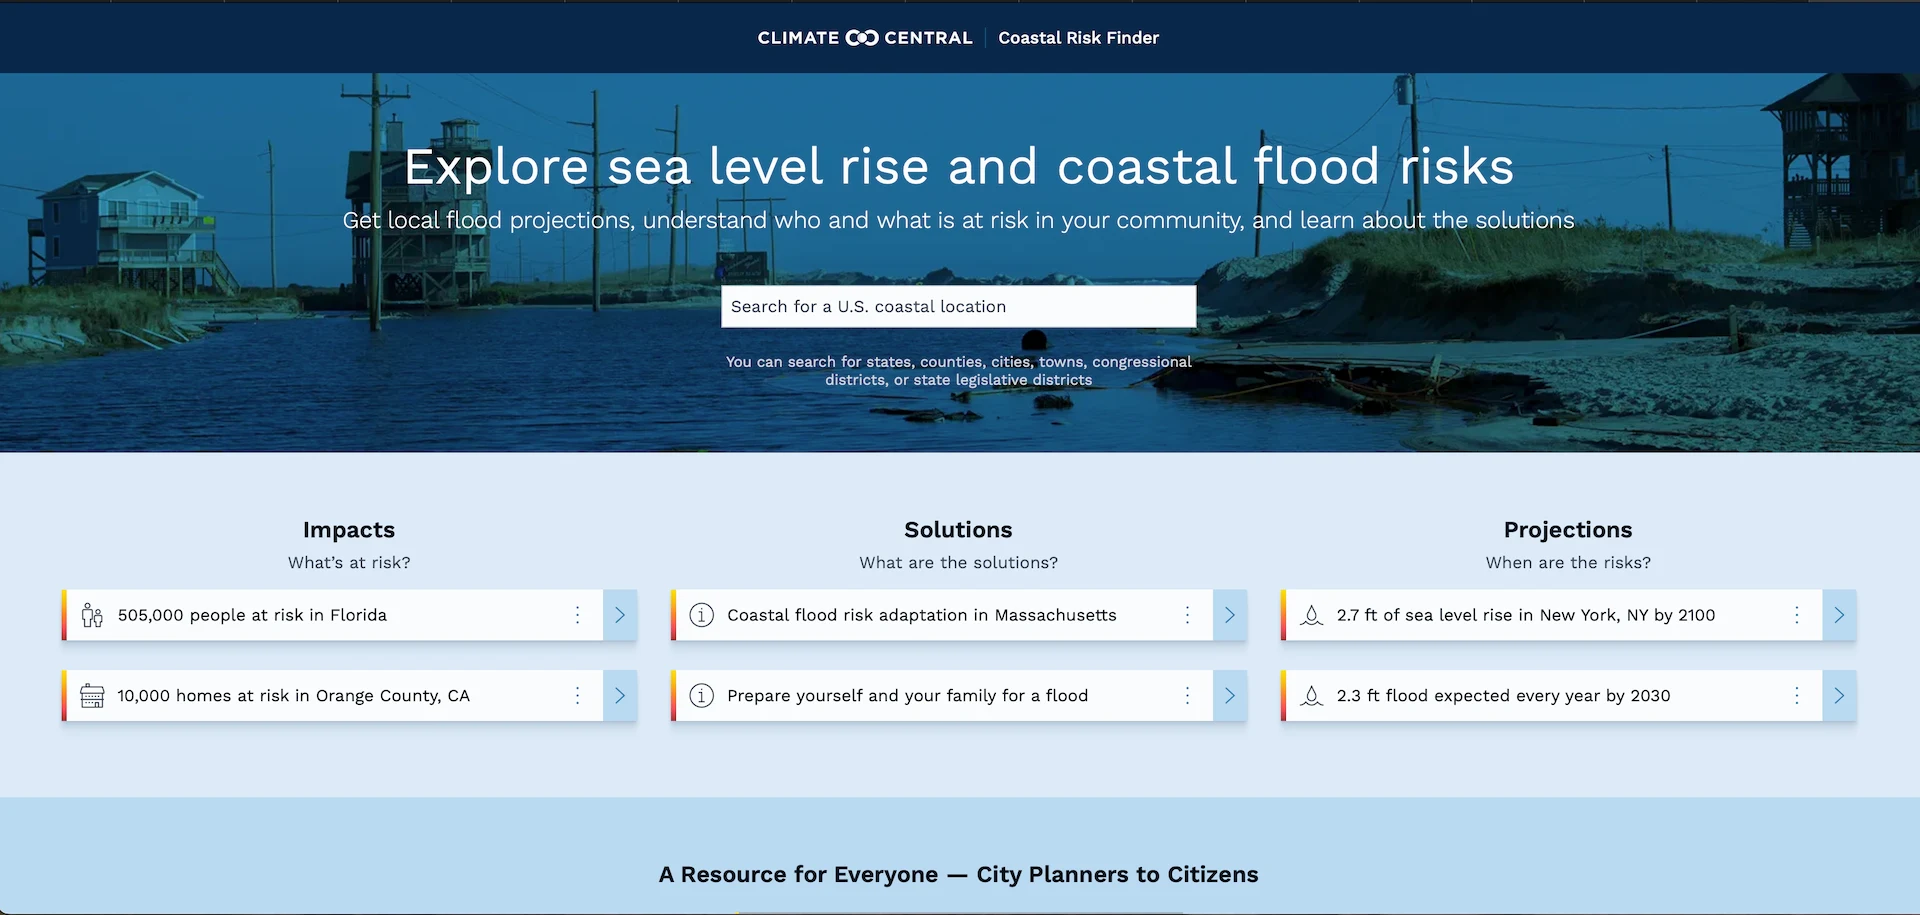This screenshot has height=915, width=1920.
Task: Open the kebab menu on the Orange County homes card
Action: pos(577,695)
